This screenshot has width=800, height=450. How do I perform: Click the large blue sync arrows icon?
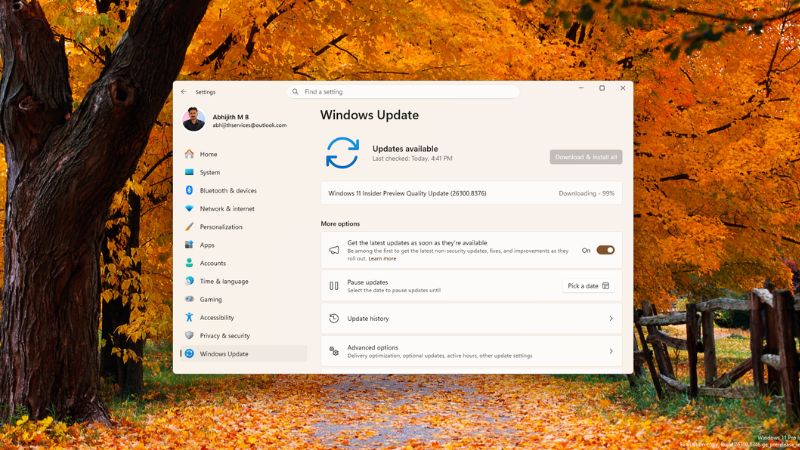(342, 153)
